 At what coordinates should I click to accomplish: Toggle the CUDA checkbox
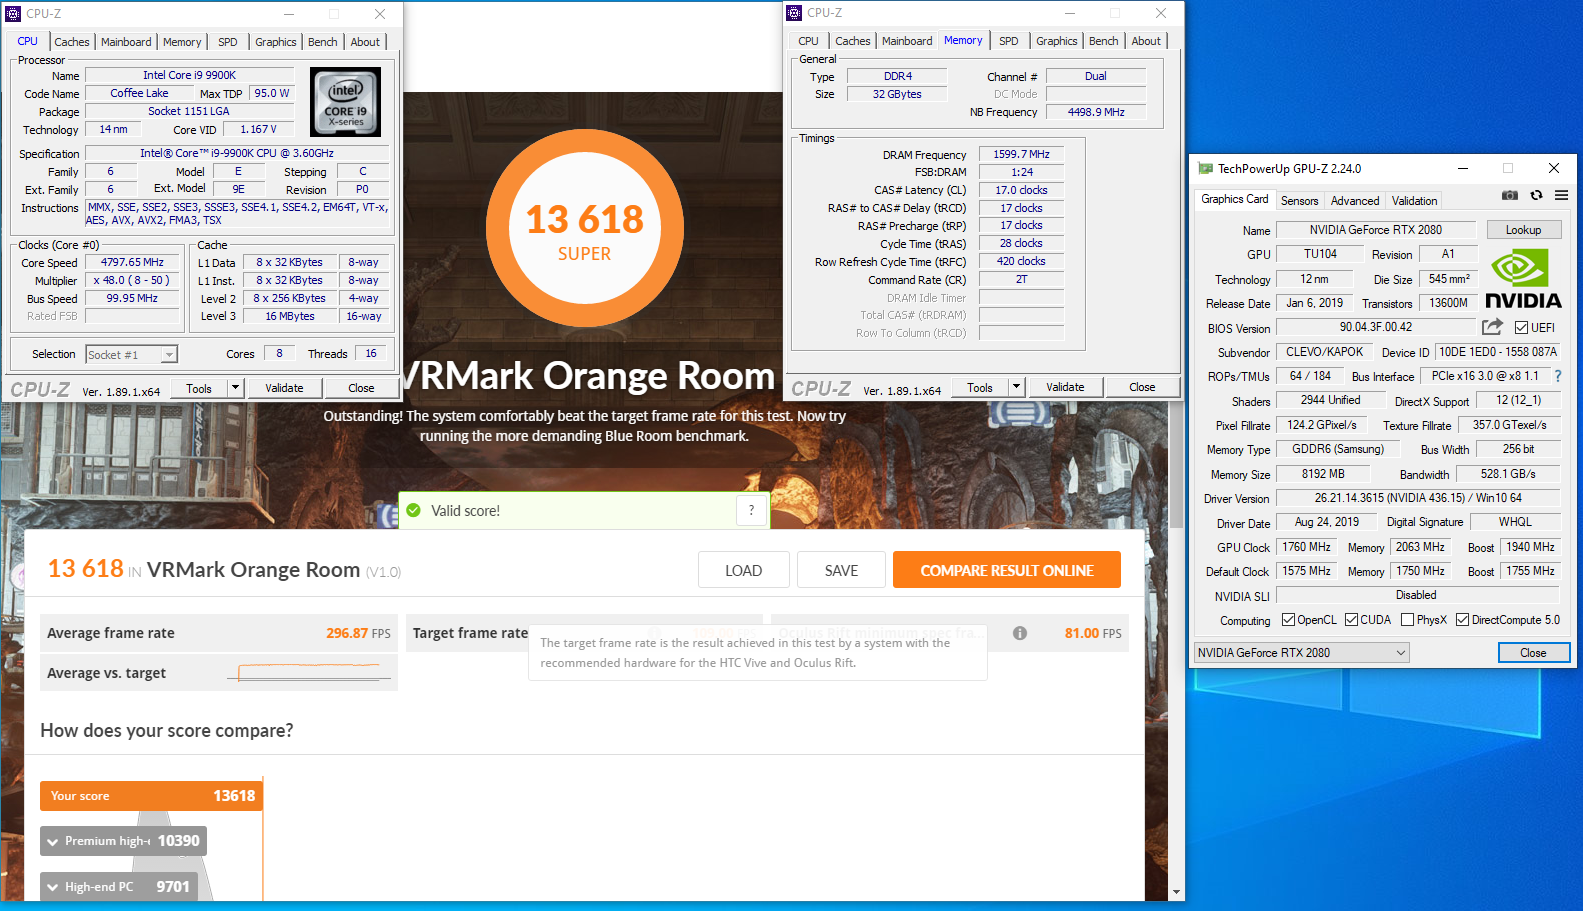point(1351,620)
